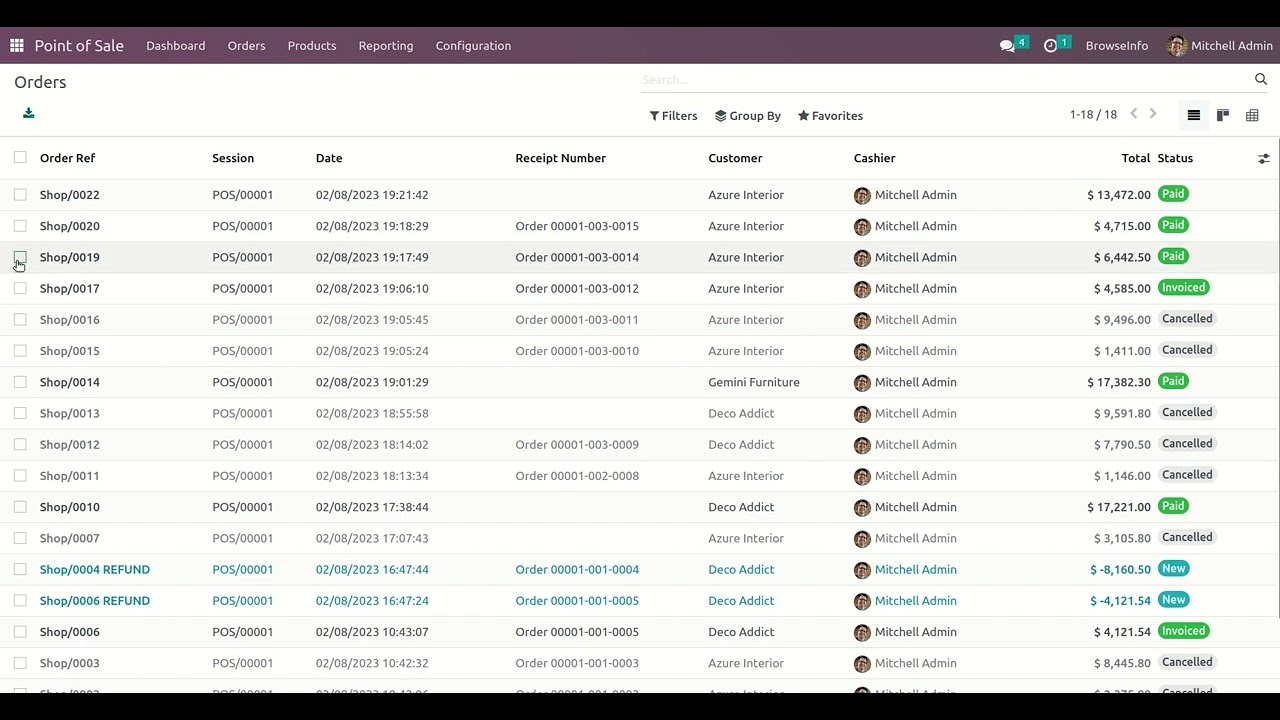Viewport: 1280px width, 720px height.
Task: Toggle the select-all orders checkbox
Action: (20, 157)
